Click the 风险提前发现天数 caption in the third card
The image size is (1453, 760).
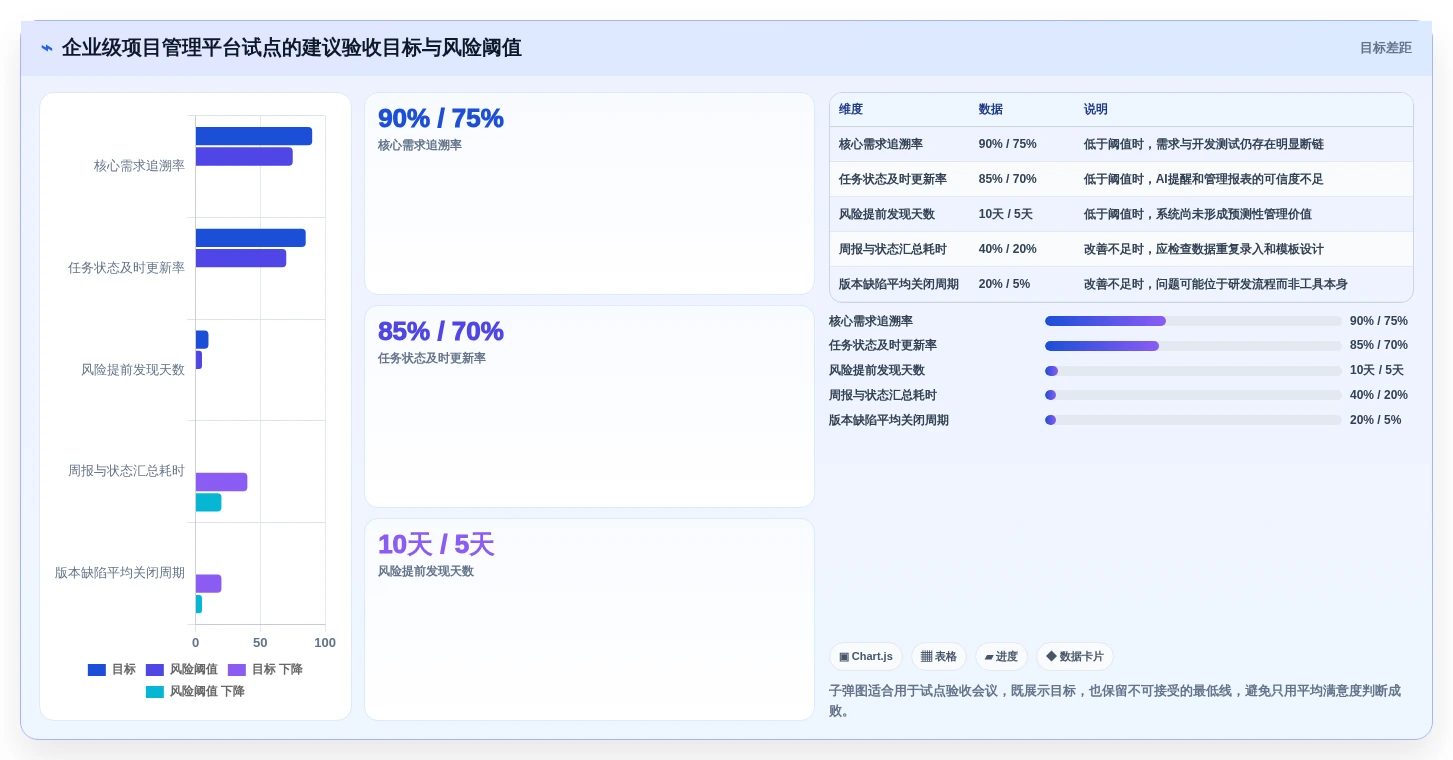click(x=426, y=572)
